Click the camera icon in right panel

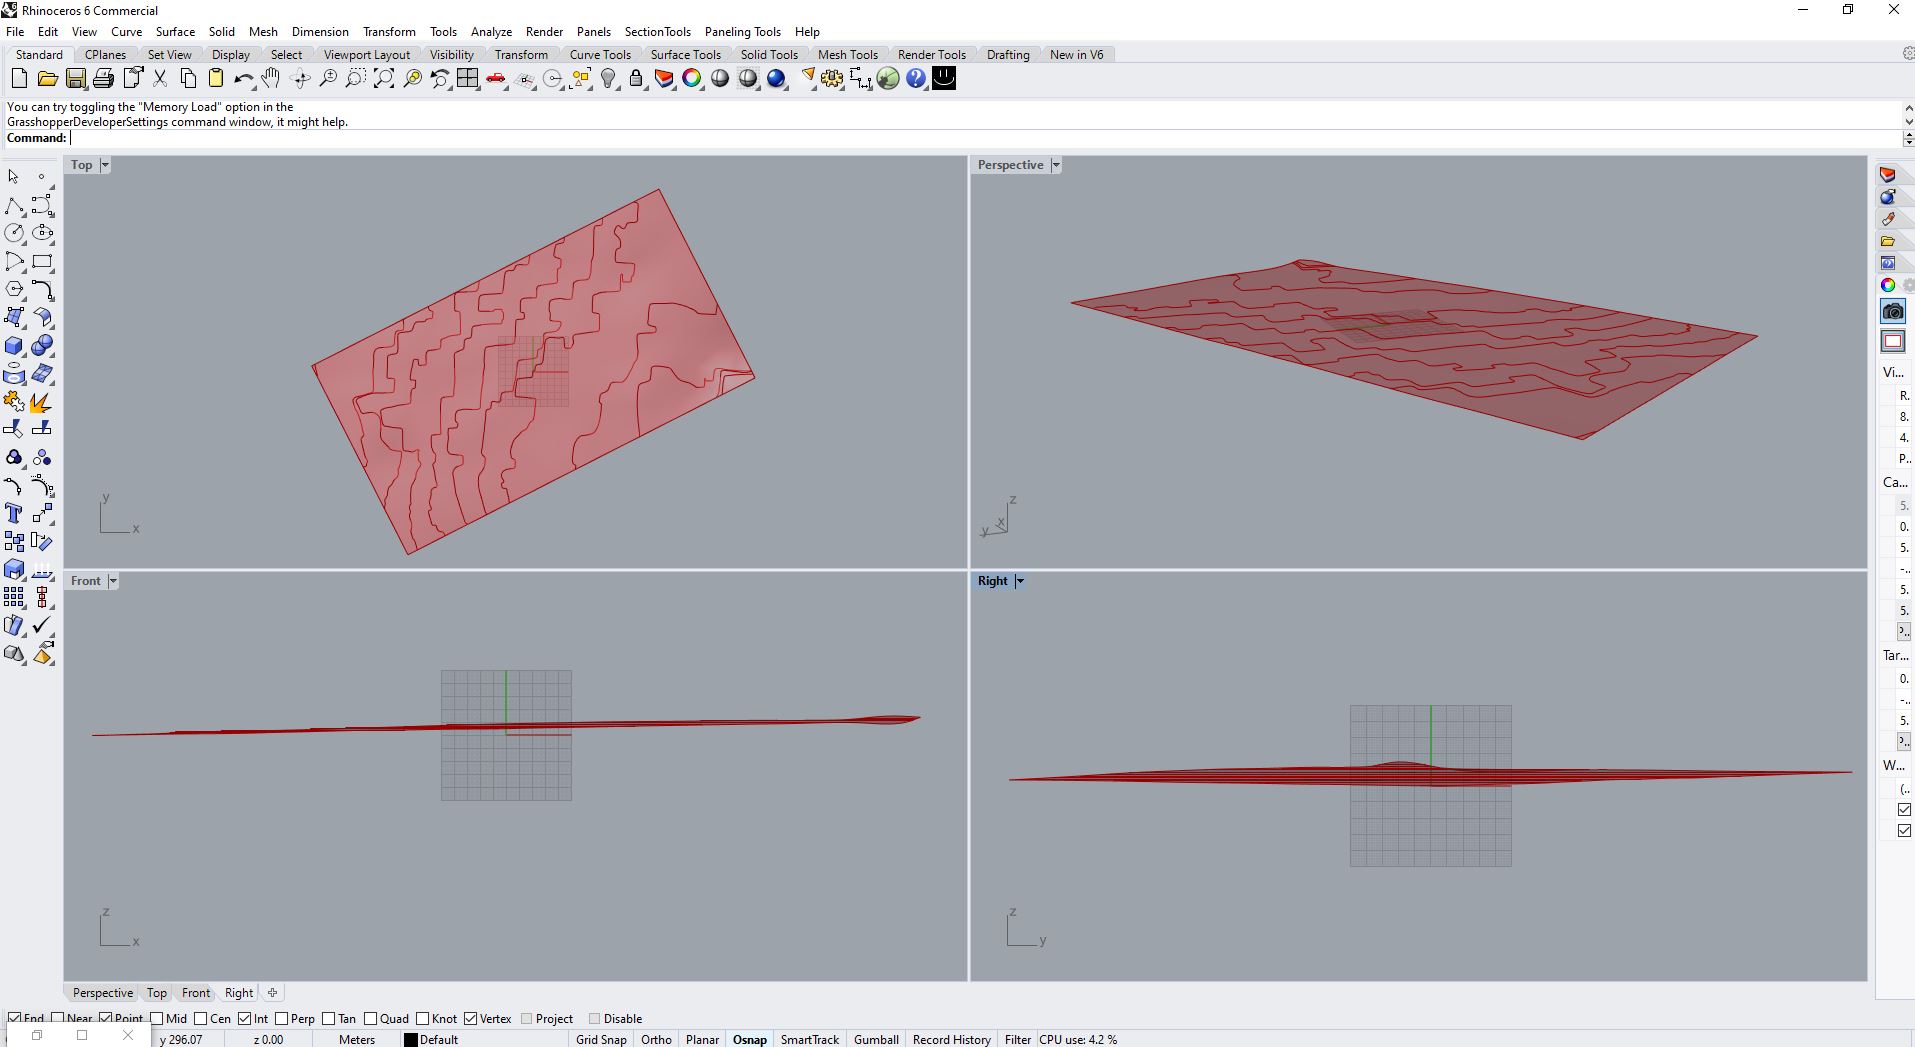[x=1892, y=312]
